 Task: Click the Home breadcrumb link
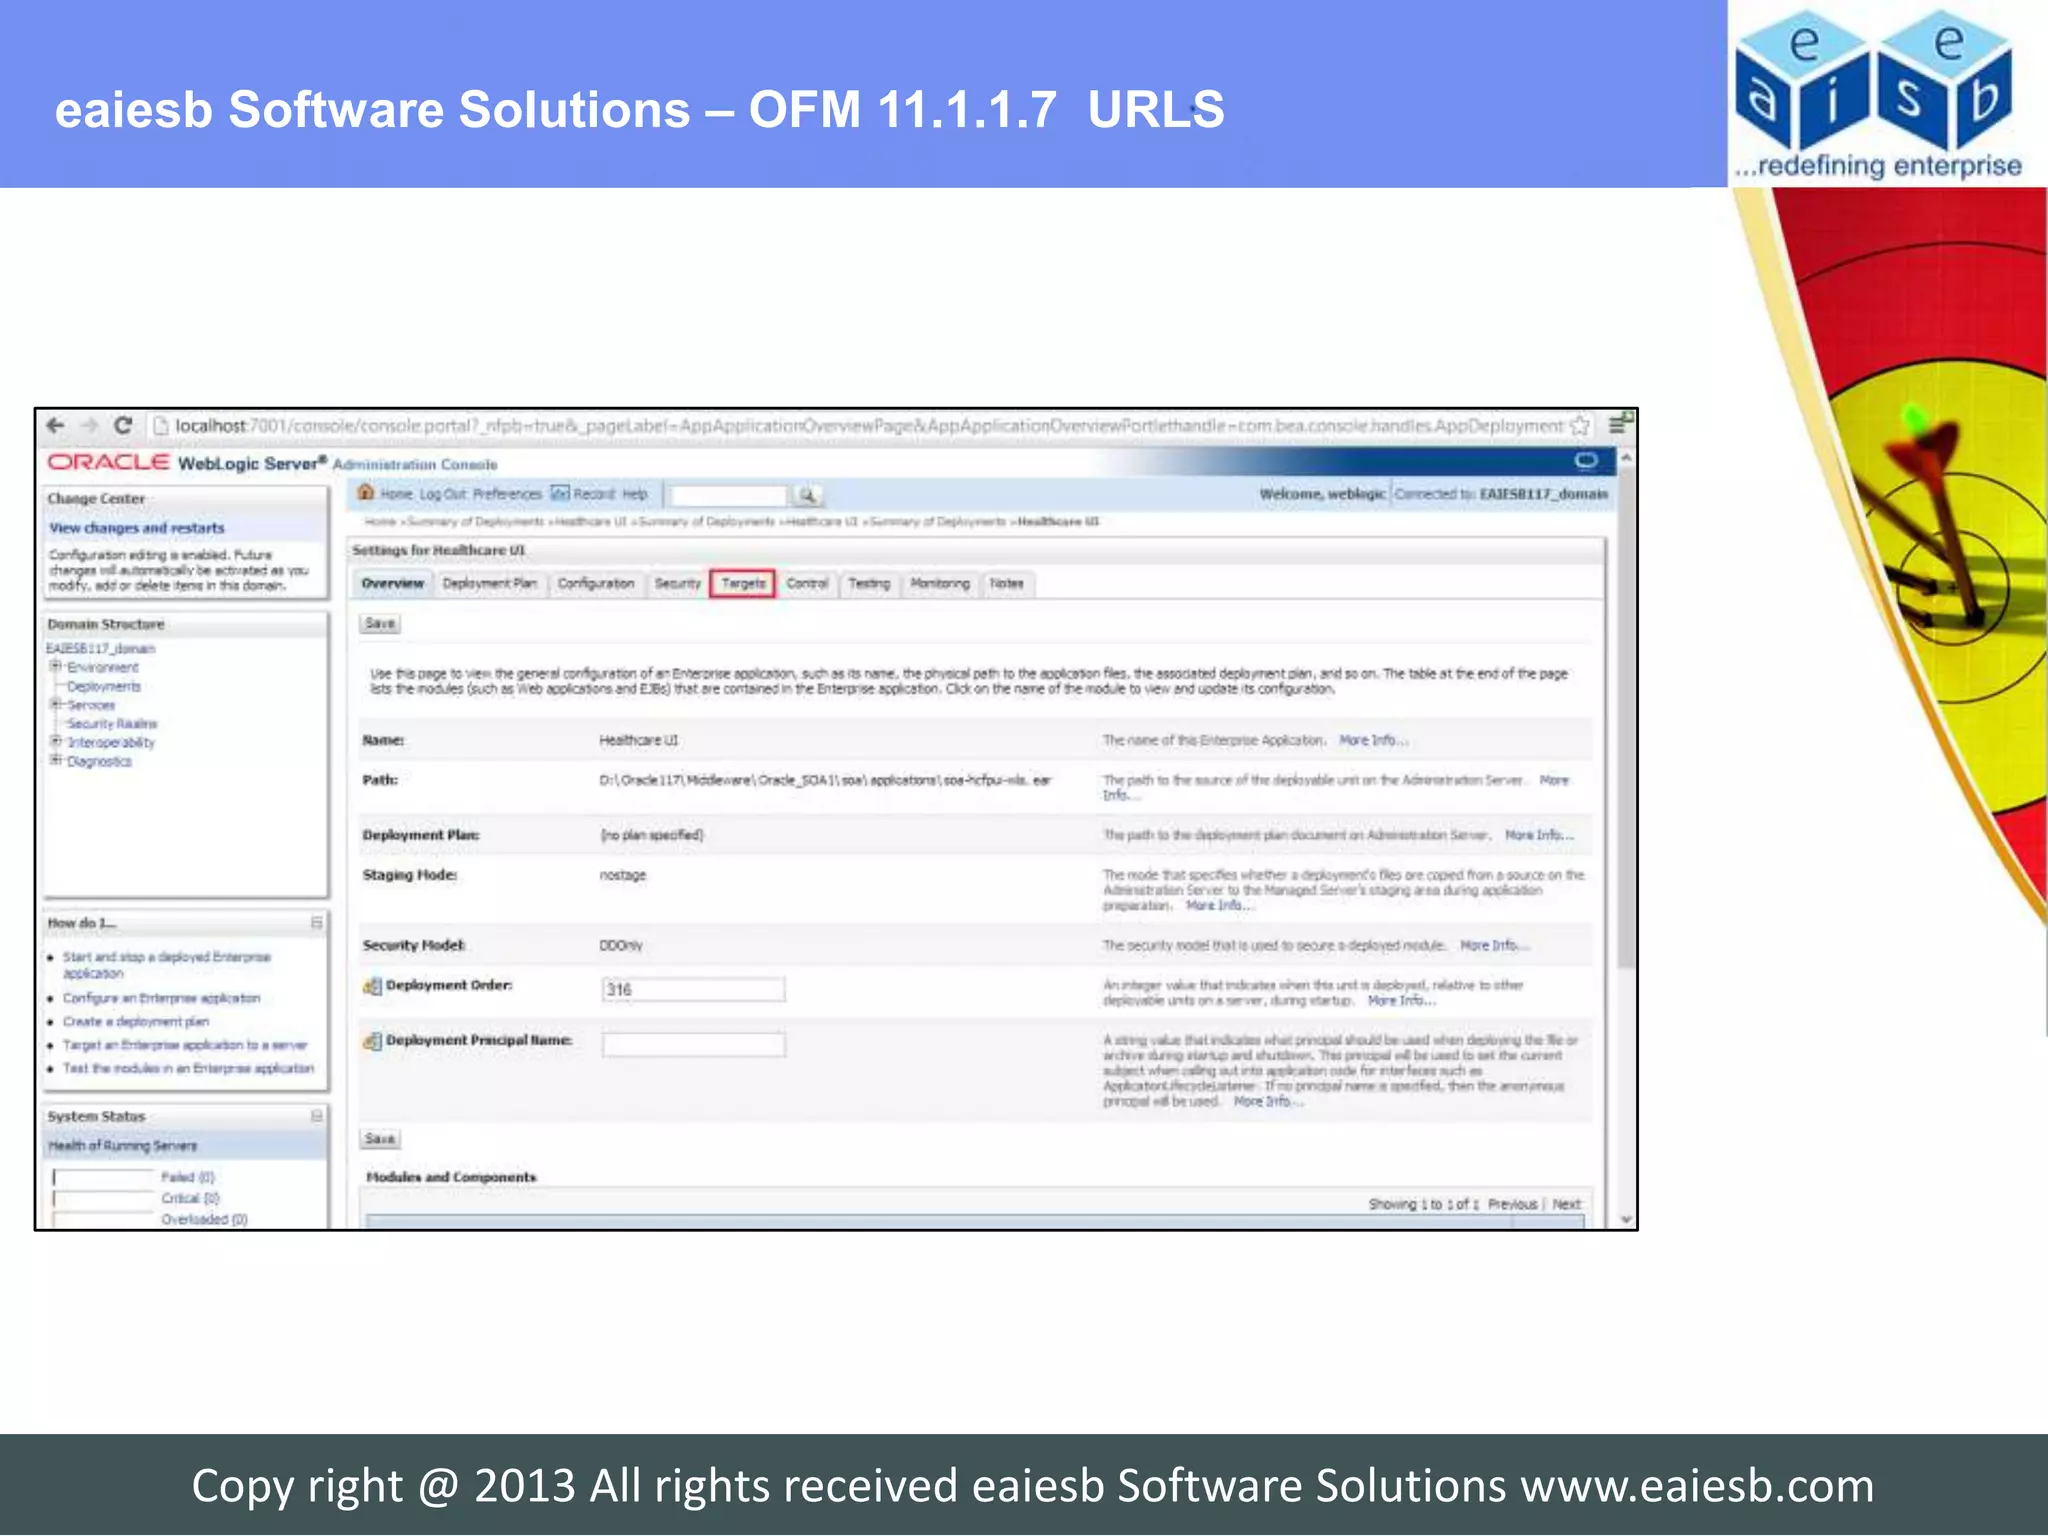point(379,521)
